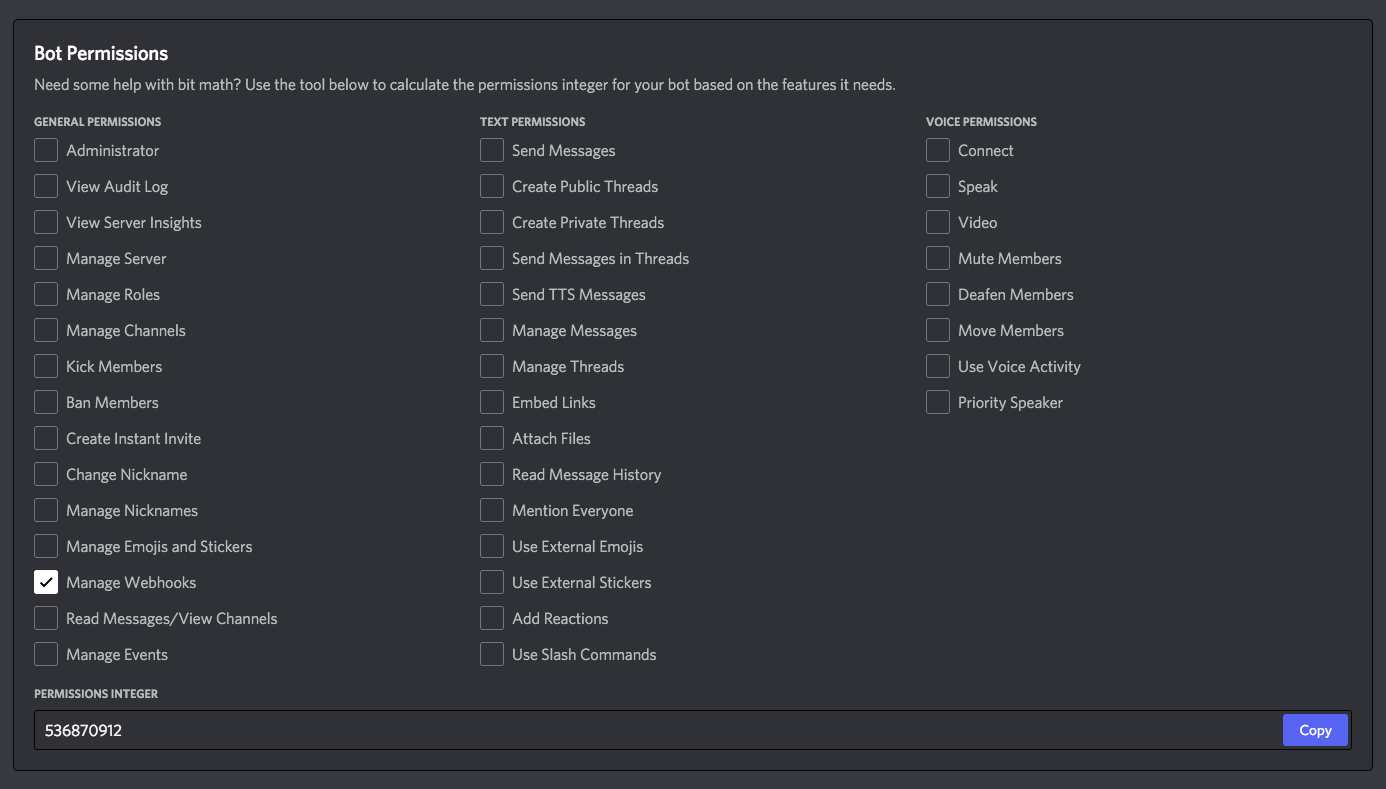This screenshot has height=789, width=1386.
Task: Enable Use Slash Commands permission
Action: pos(491,654)
